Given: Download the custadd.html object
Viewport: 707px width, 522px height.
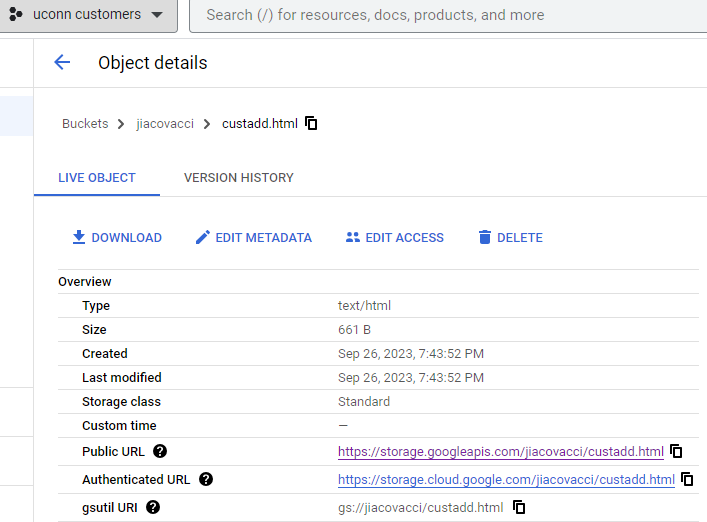Looking at the screenshot, I should tap(117, 238).
